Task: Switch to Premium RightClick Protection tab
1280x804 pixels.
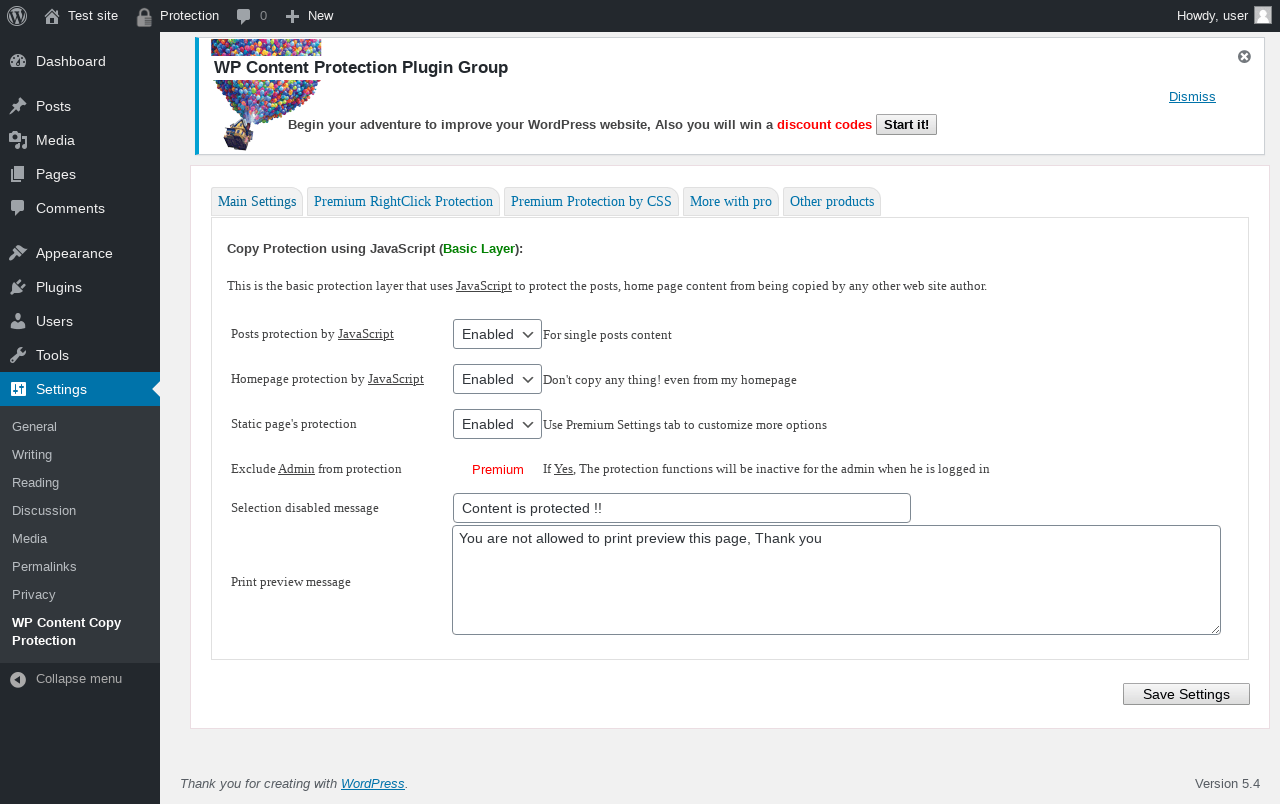Action: tap(403, 201)
